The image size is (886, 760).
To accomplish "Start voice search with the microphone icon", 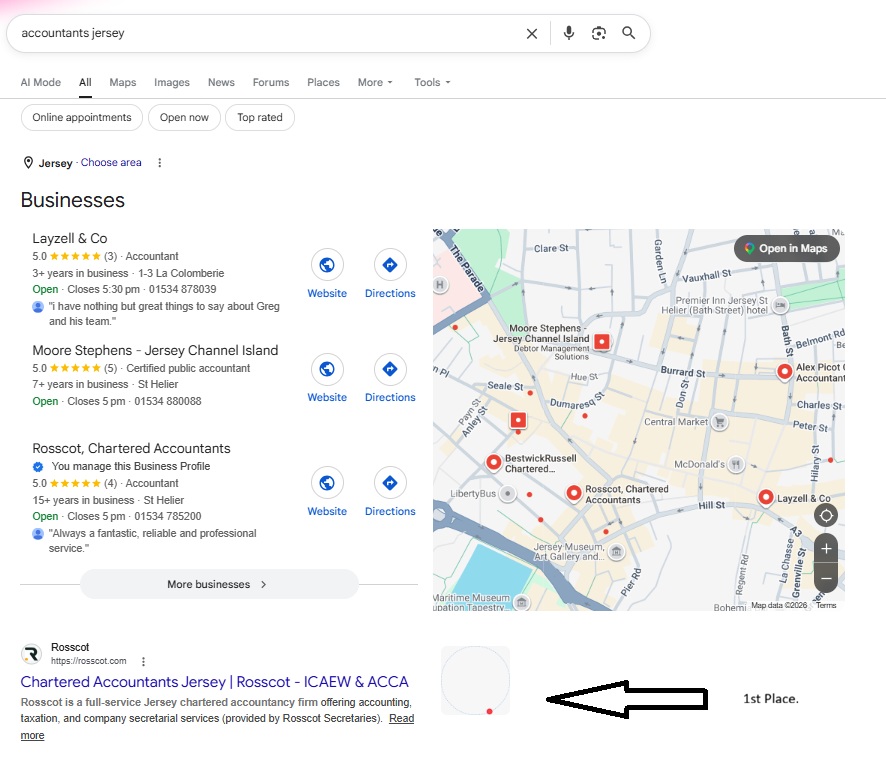I will pyautogui.click(x=569, y=33).
